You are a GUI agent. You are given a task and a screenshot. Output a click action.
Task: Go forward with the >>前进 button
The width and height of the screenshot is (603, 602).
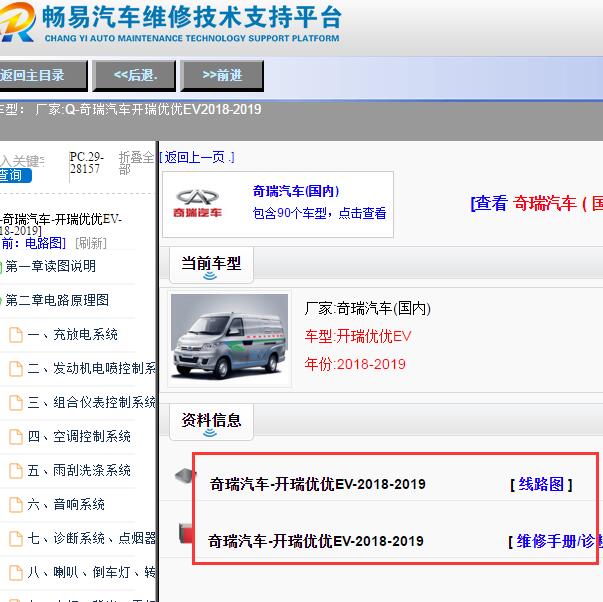(222, 75)
